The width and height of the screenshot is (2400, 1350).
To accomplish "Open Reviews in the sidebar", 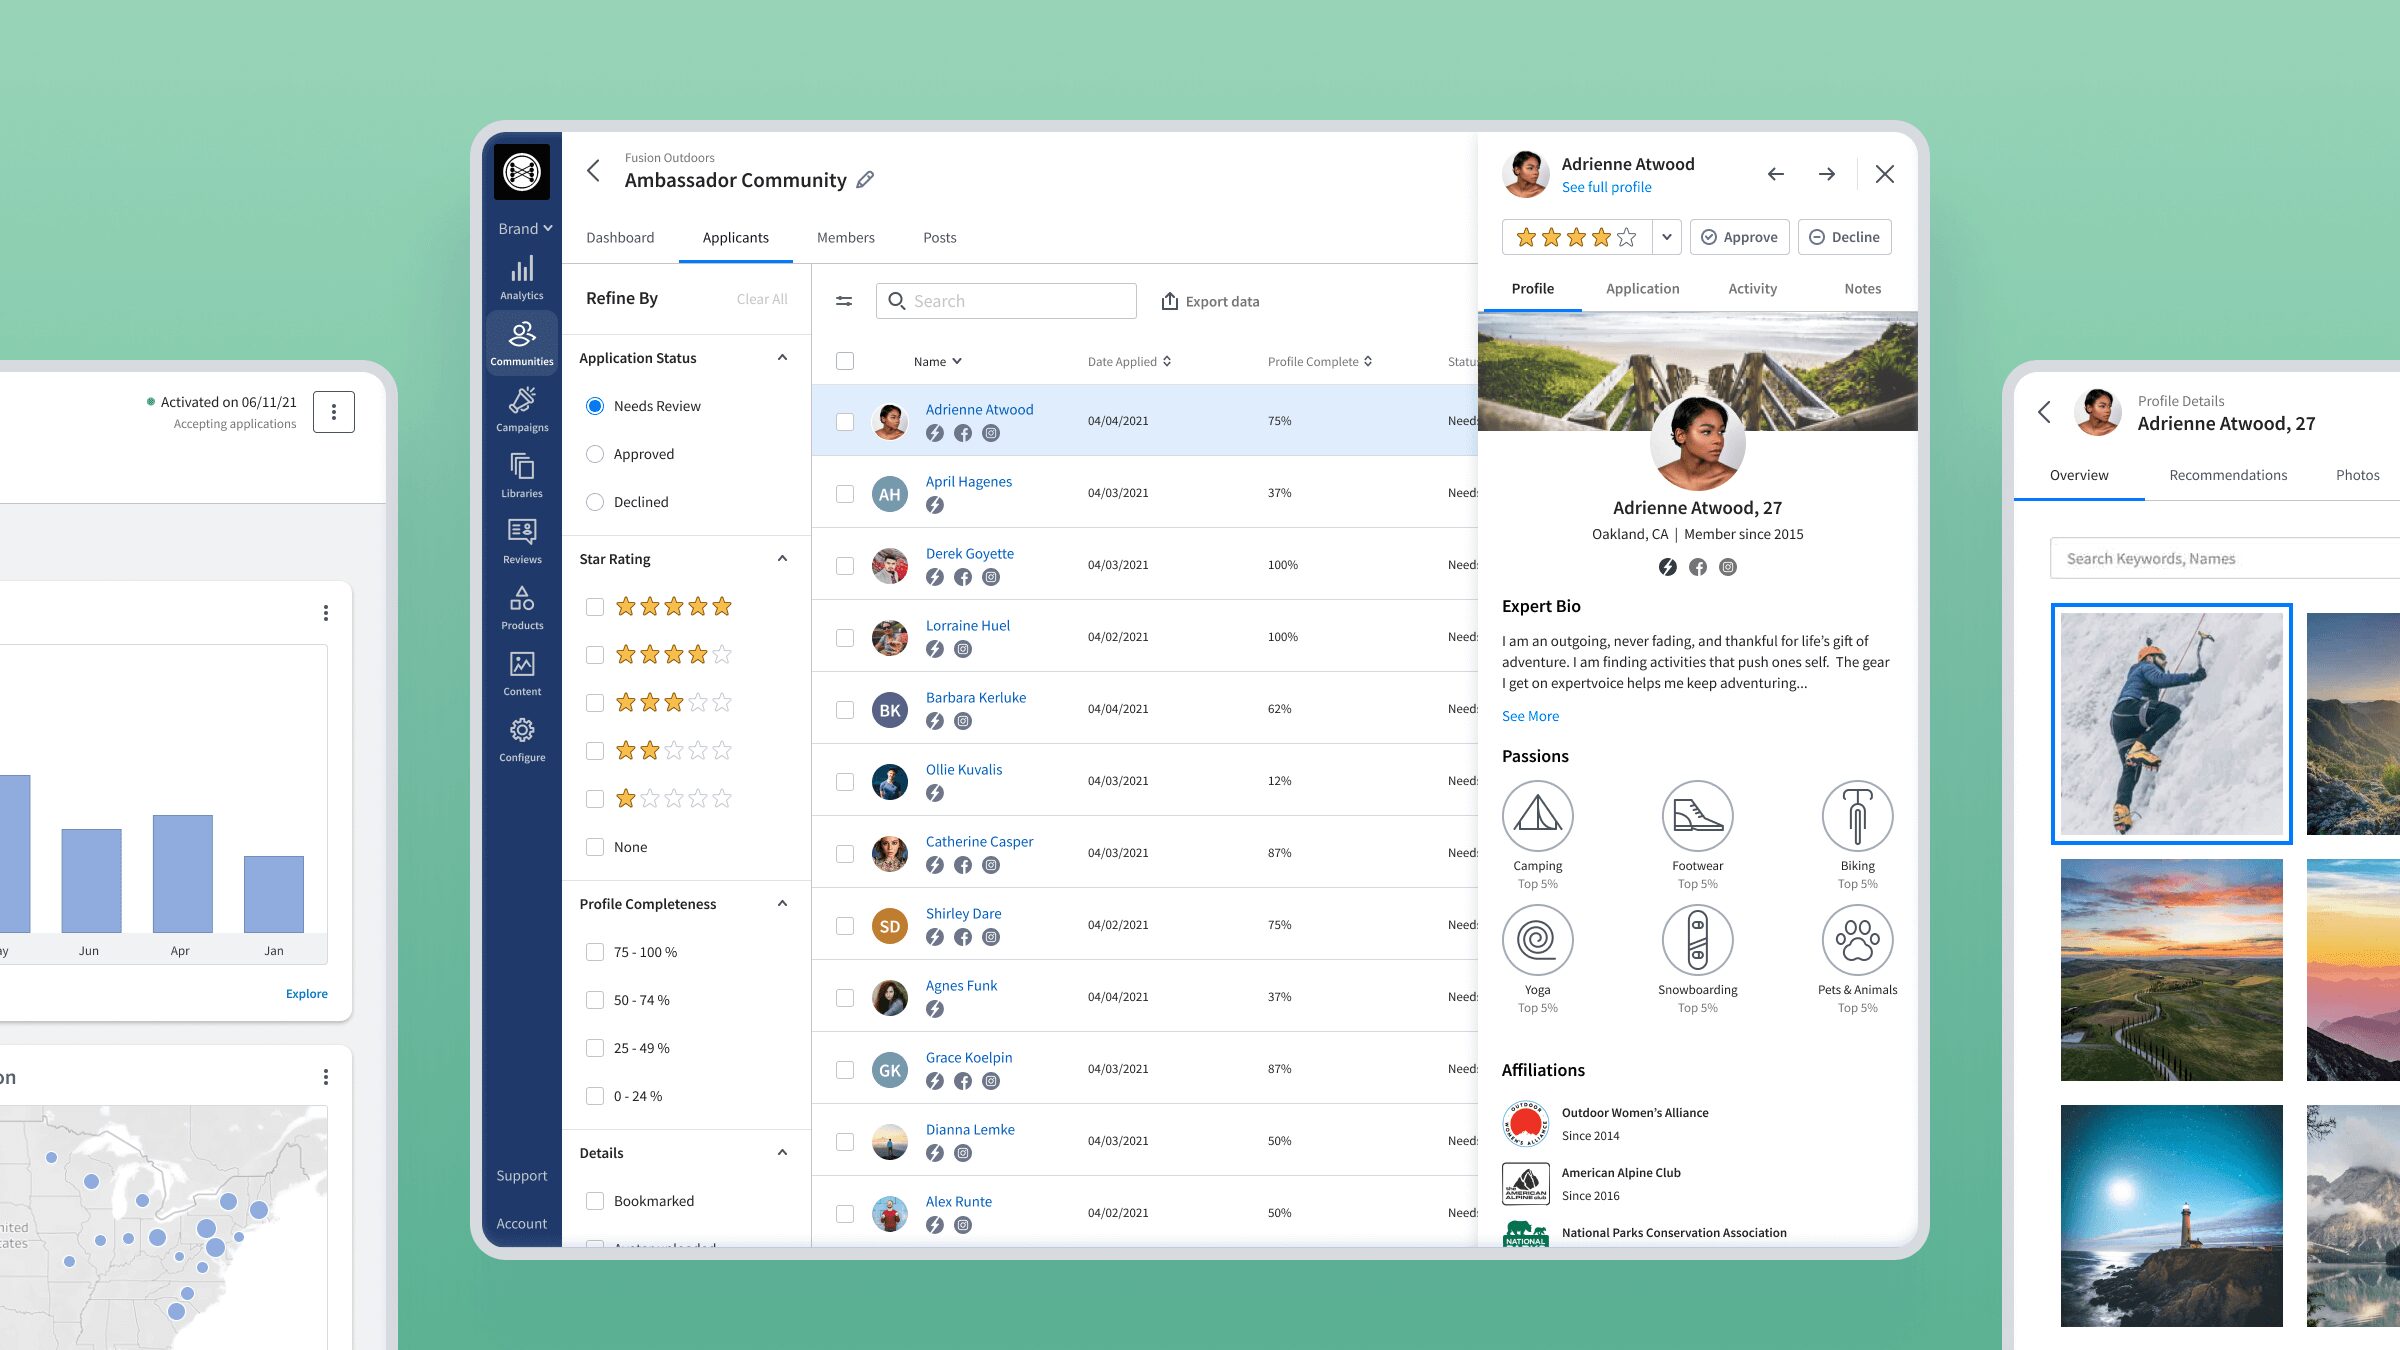I will (522, 542).
